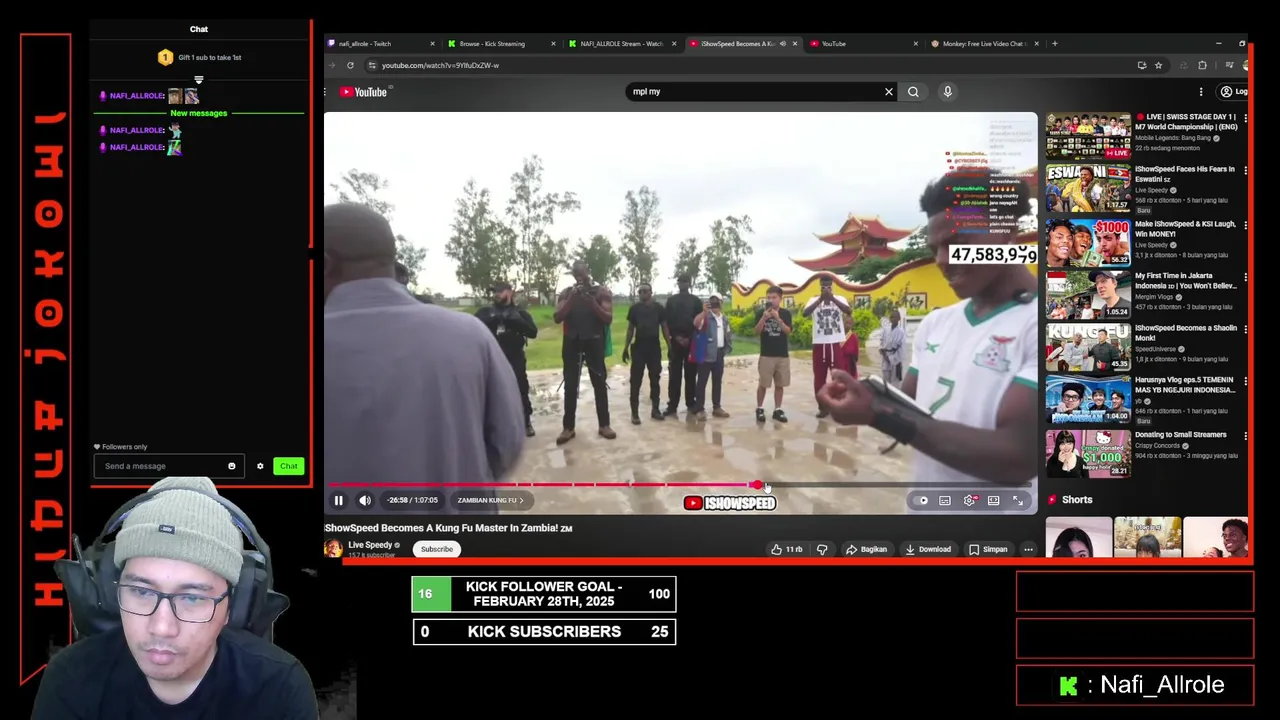
Task: Open Kick chat settings gear
Action: click(260, 466)
